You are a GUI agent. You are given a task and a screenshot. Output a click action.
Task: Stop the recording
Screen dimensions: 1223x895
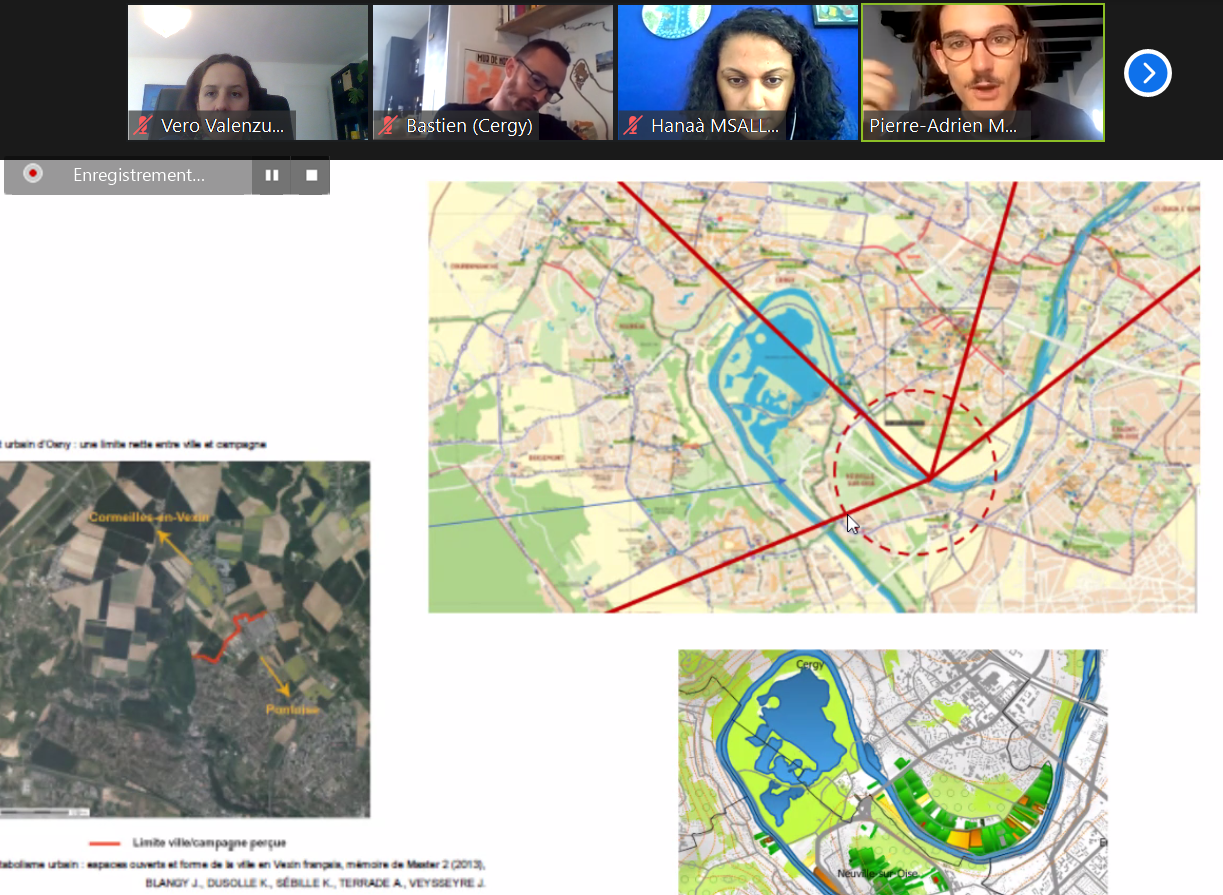[x=311, y=175]
